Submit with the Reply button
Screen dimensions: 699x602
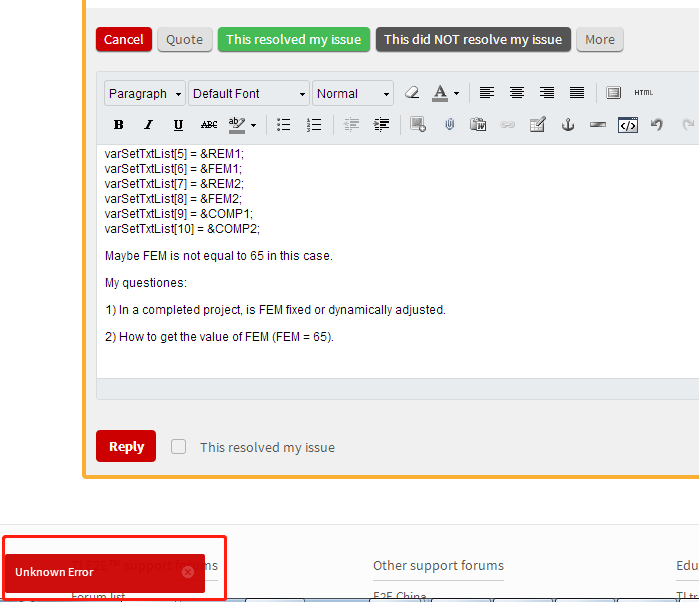(126, 446)
